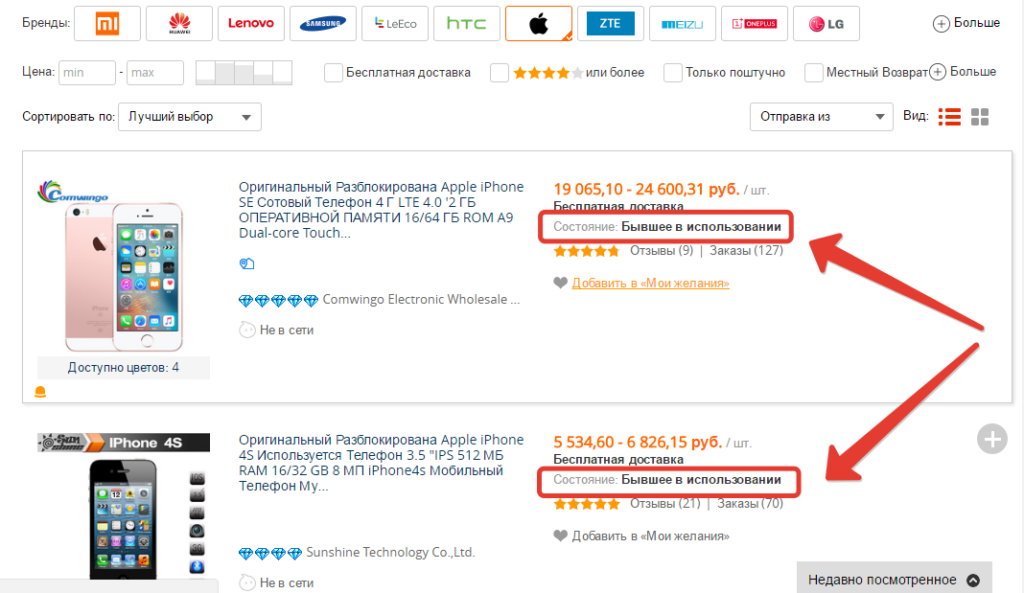Choose the Meizu brand logo
Screen dimensions: 1024x593
click(682, 24)
